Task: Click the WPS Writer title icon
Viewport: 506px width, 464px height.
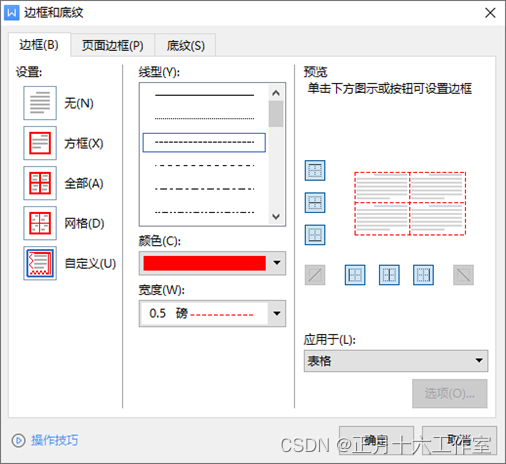Action: 11,13
